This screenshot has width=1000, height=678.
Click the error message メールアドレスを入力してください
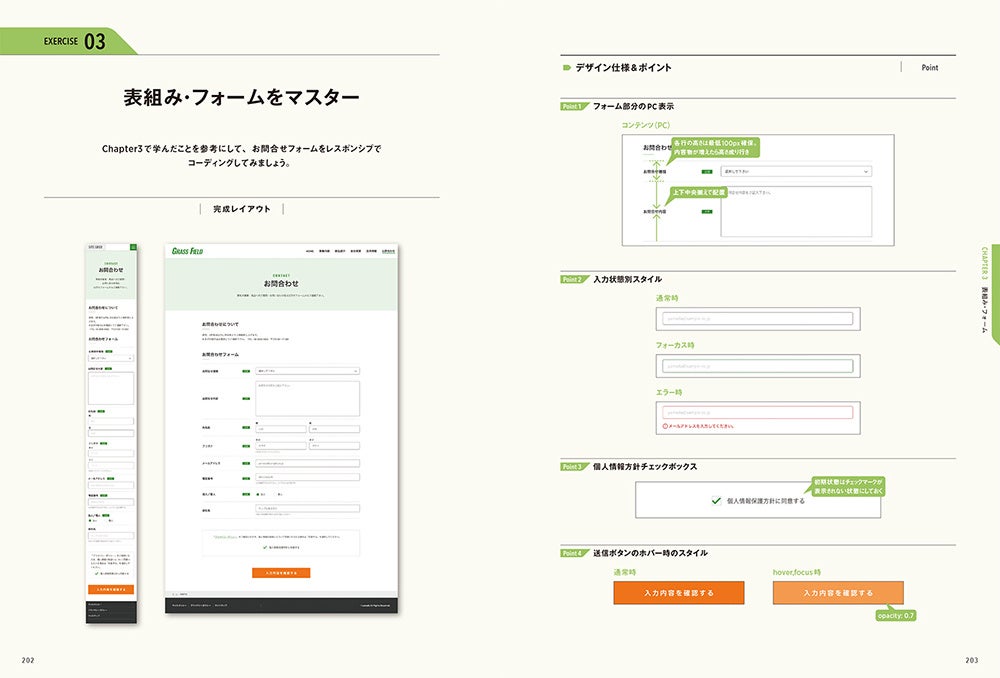tap(702, 426)
